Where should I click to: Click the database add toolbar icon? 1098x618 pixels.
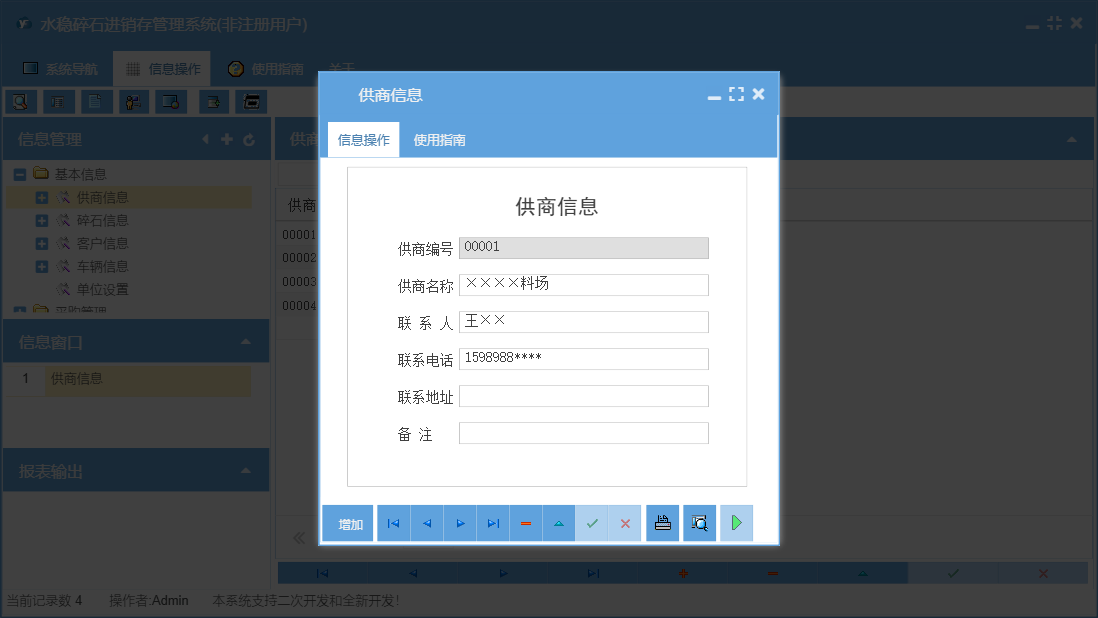click(x=212, y=101)
